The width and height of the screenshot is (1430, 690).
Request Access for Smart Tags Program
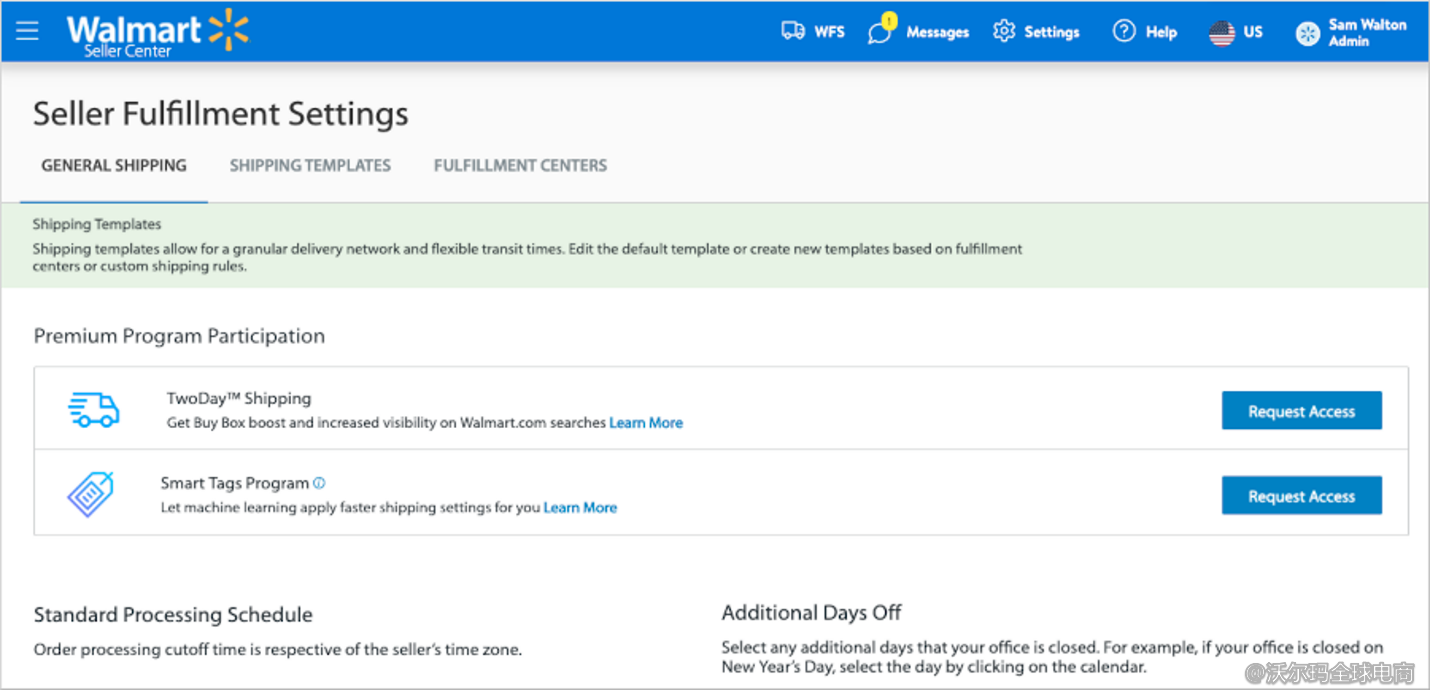1302,496
